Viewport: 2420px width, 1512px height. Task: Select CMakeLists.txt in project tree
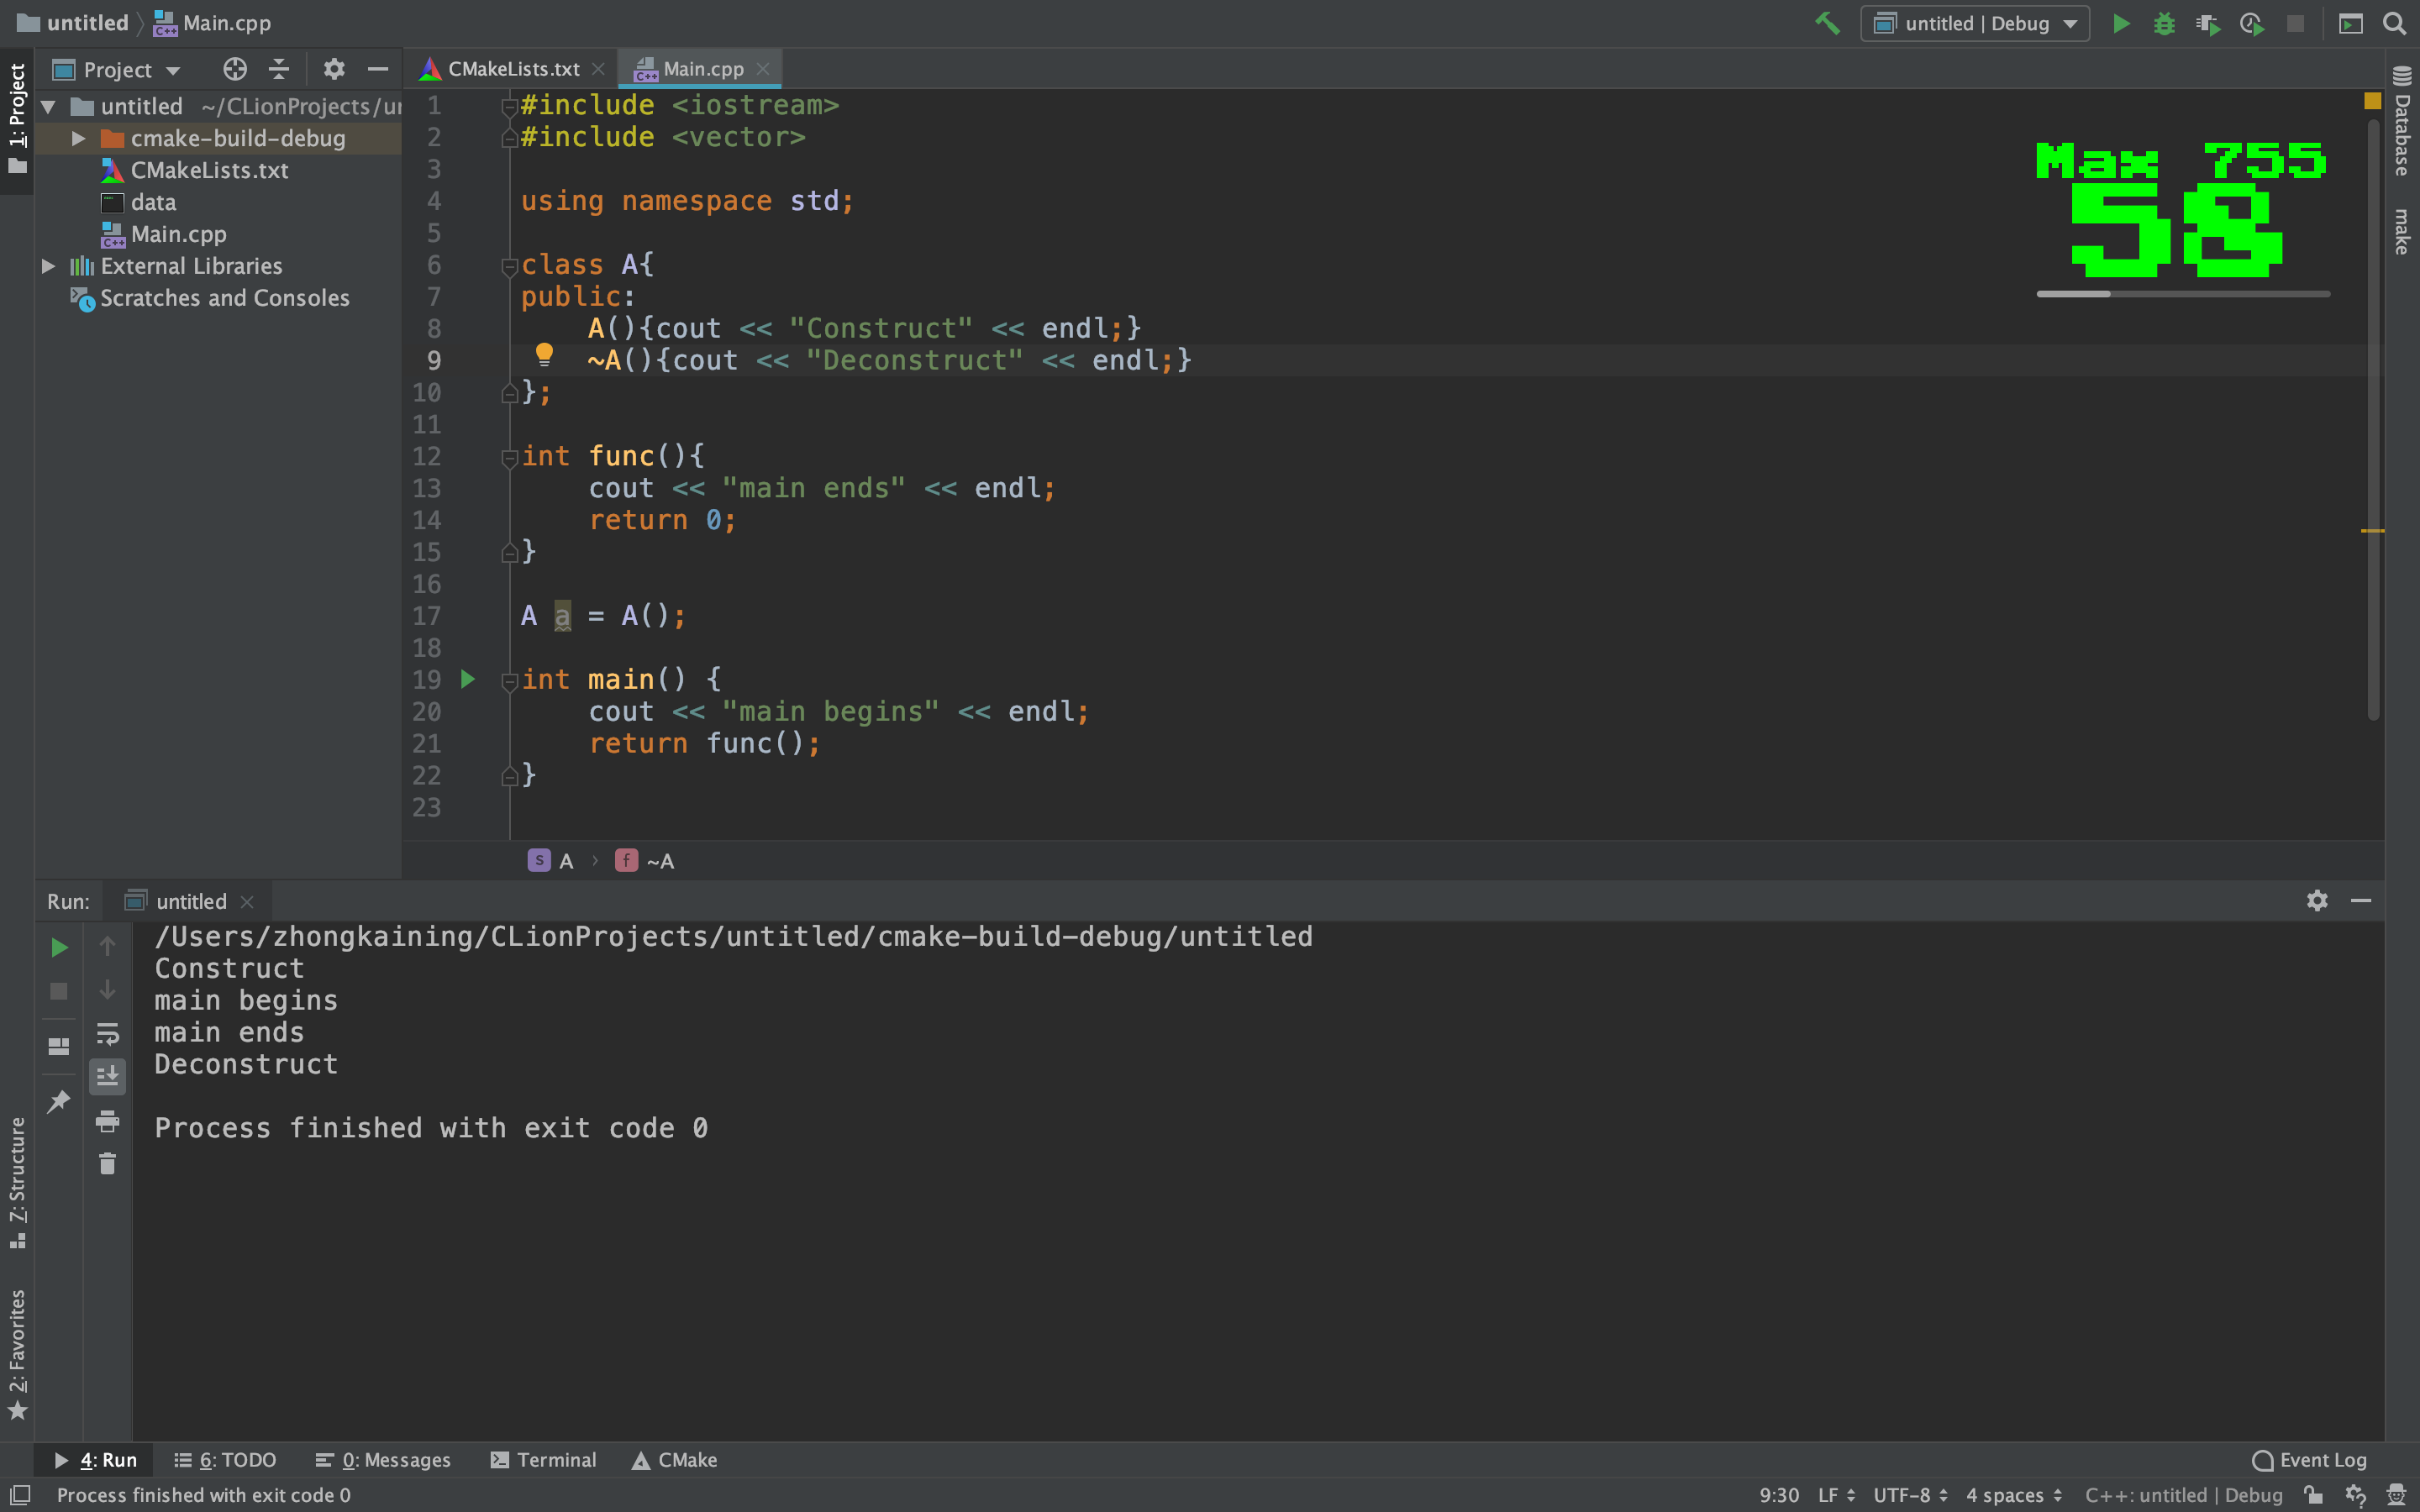pos(209,170)
